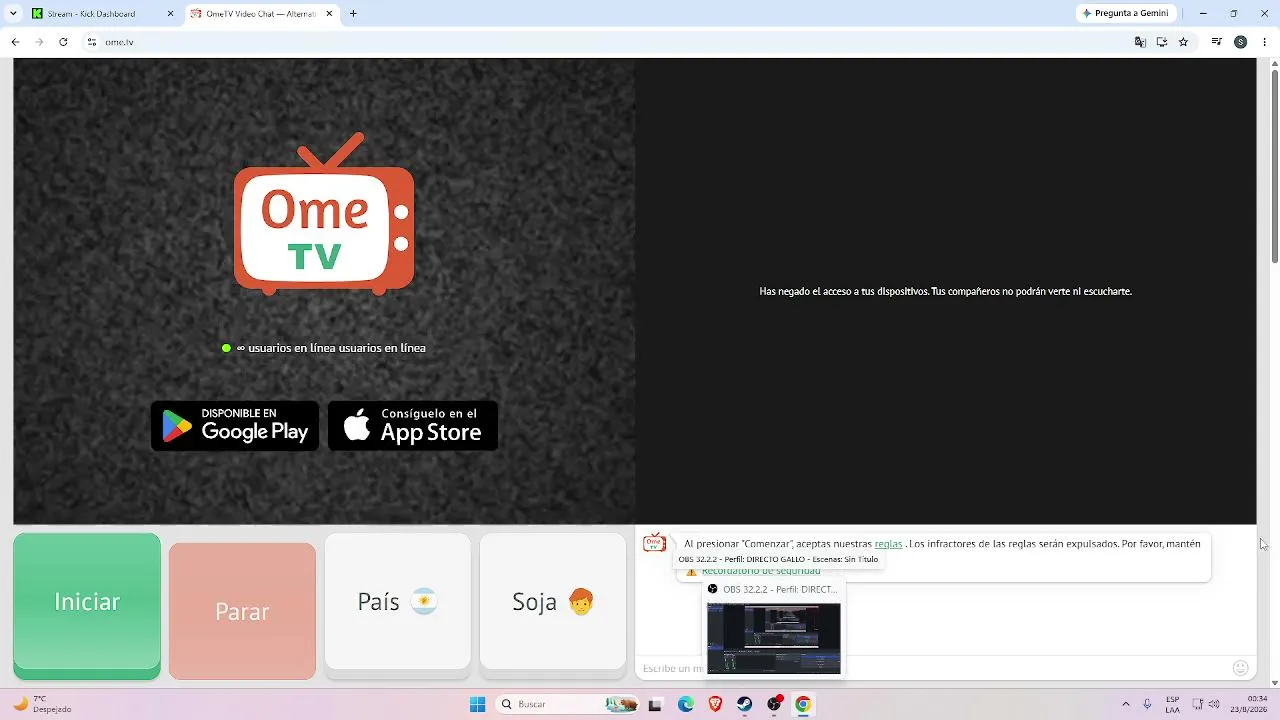Viewport: 1280px width, 720px height.
Task: Click the taskbar Buscar search box
Action: (x=568, y=704)
